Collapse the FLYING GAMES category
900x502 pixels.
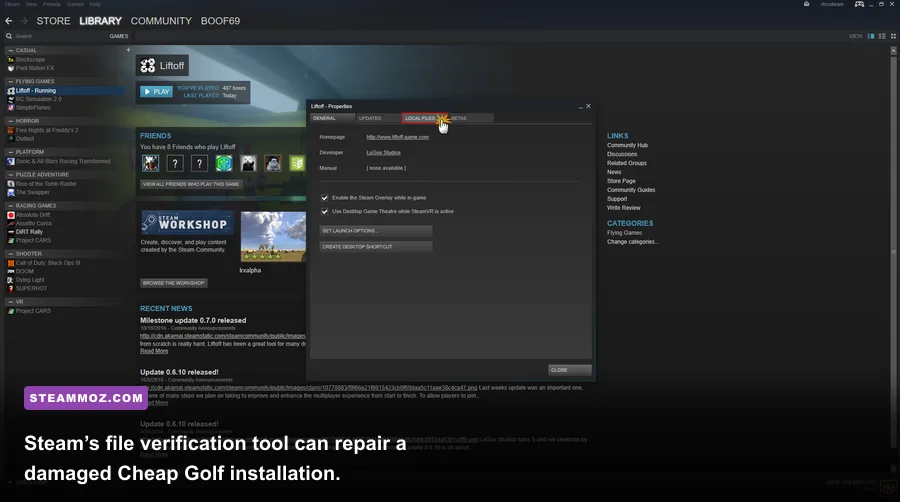click(10, 81)
